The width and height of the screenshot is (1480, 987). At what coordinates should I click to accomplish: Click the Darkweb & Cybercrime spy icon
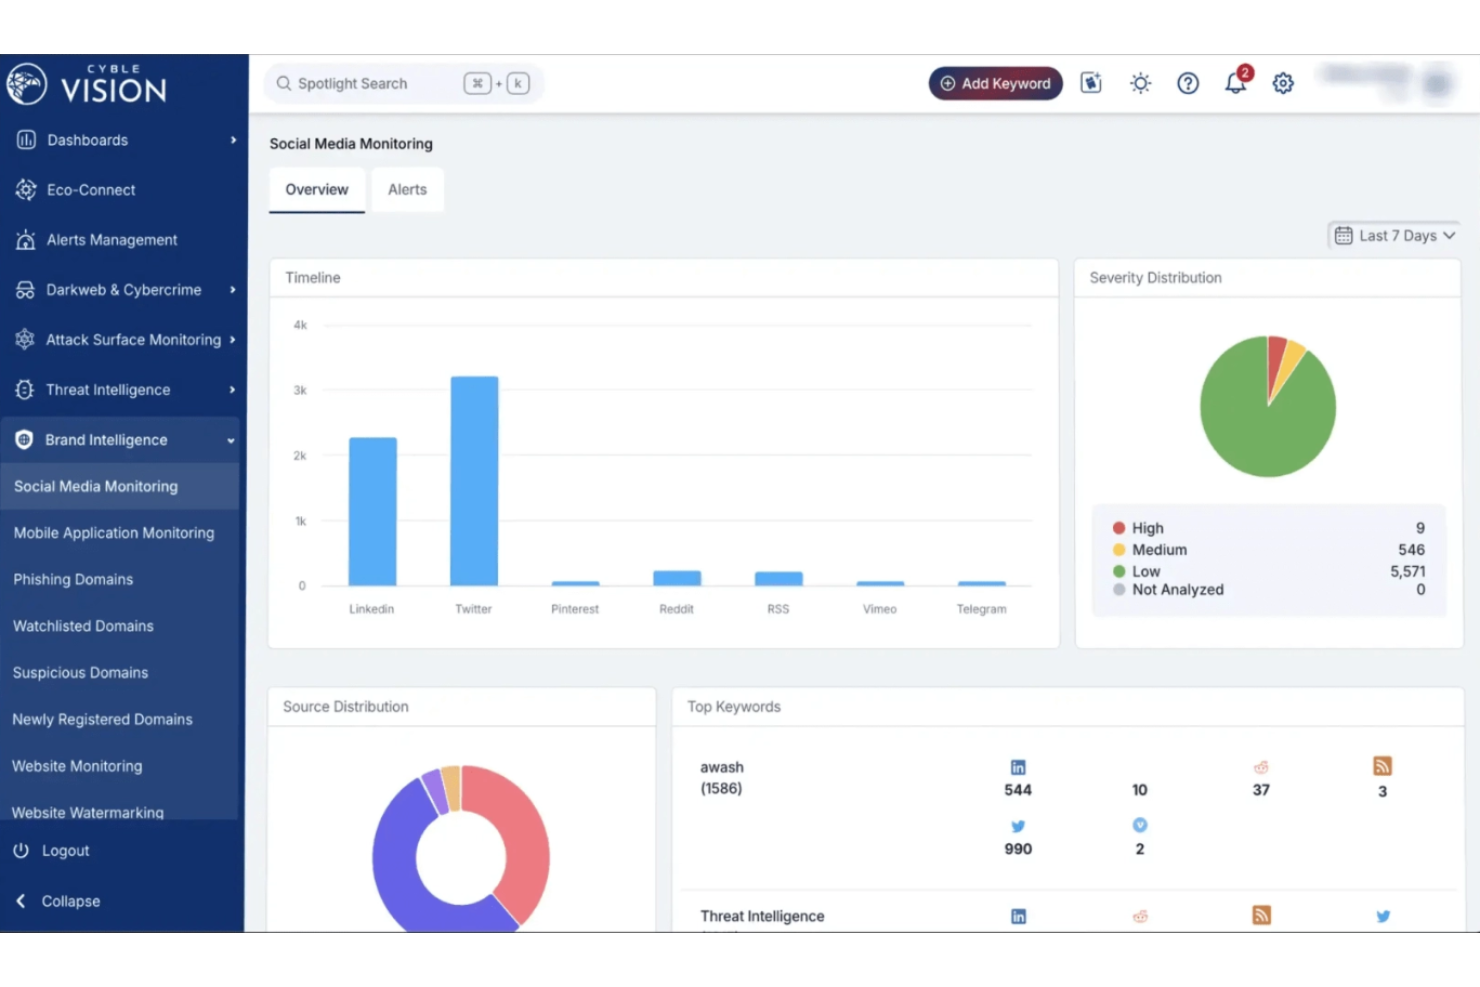[25, 290]
